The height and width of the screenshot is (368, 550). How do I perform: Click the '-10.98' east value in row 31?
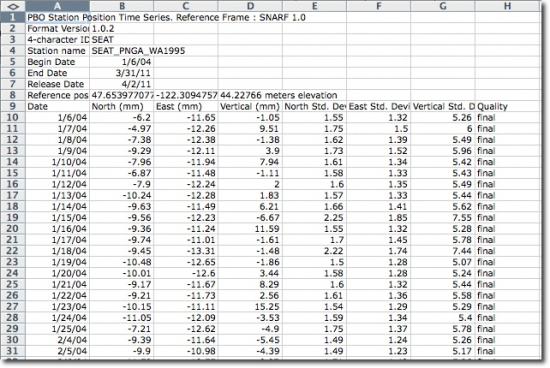tap(186, 351)
